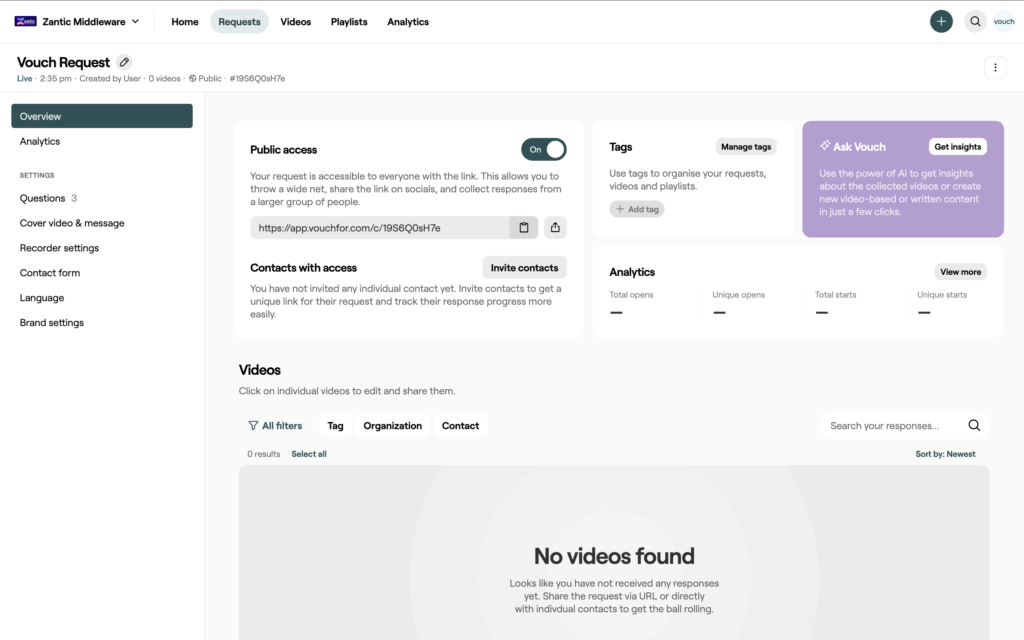Image resolution: width=1024 pixels, height=640 pixels.
Task: Click the request ID #19S6Q0sH7e
Action: 257,78
